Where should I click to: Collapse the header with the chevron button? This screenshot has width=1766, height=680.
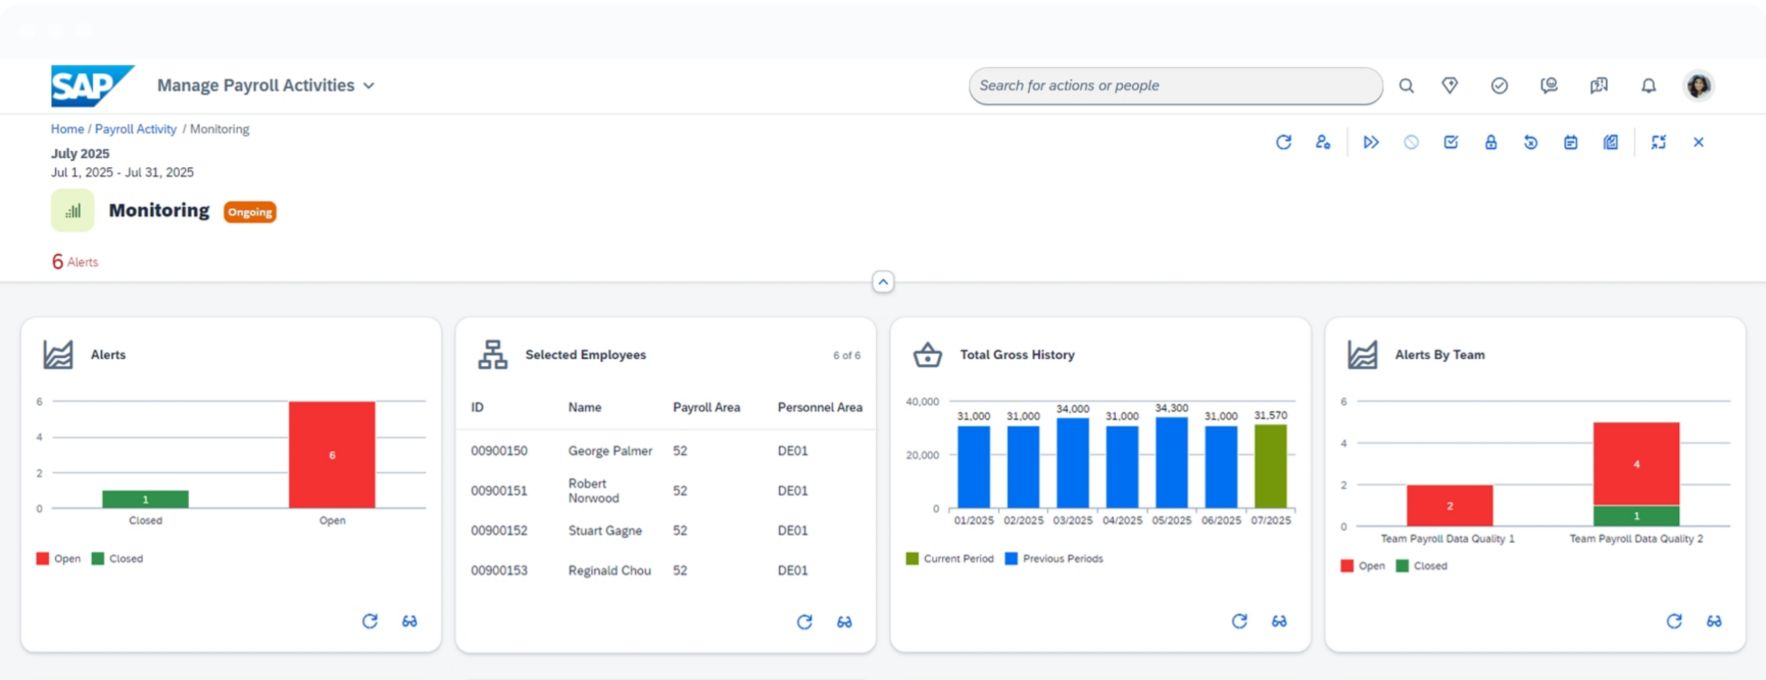click(x=883, y=282)
